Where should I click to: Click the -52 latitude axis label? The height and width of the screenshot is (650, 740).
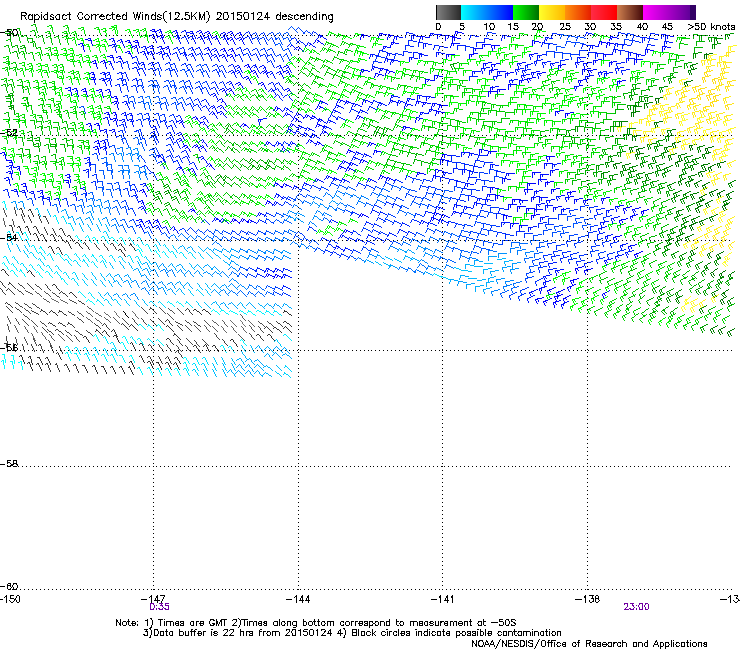(9, 133)
